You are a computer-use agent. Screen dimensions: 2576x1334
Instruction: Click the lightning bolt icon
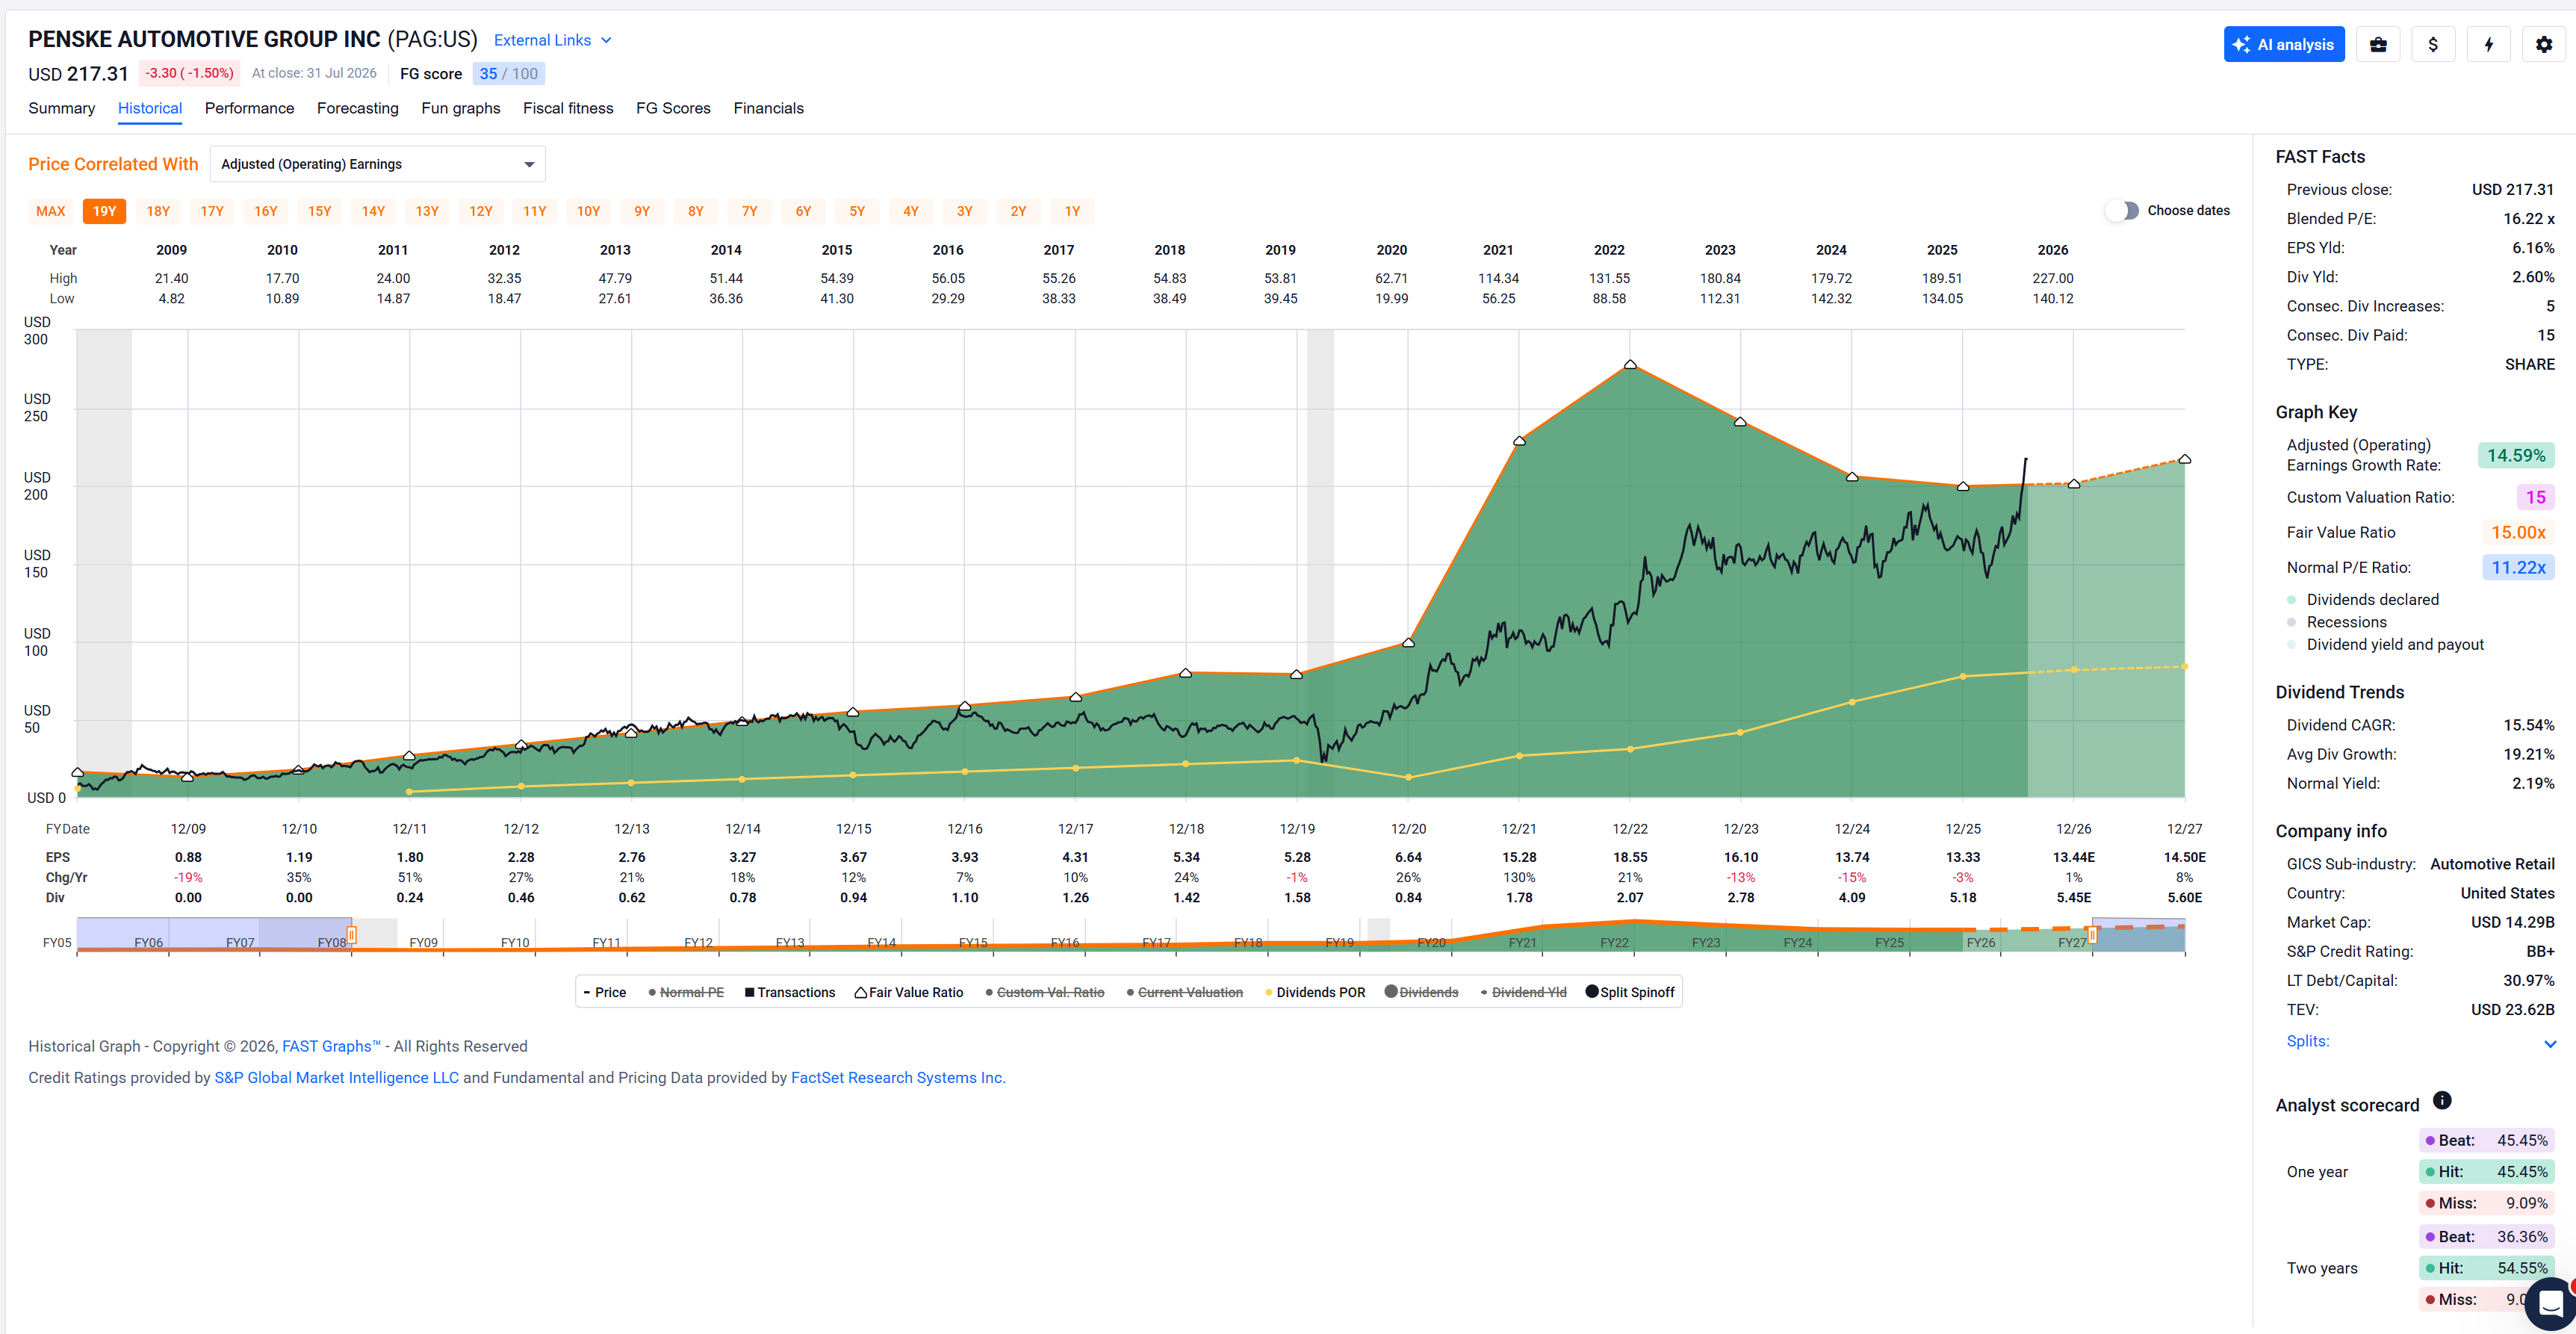pyautogui.click(x=2489, y=44)
